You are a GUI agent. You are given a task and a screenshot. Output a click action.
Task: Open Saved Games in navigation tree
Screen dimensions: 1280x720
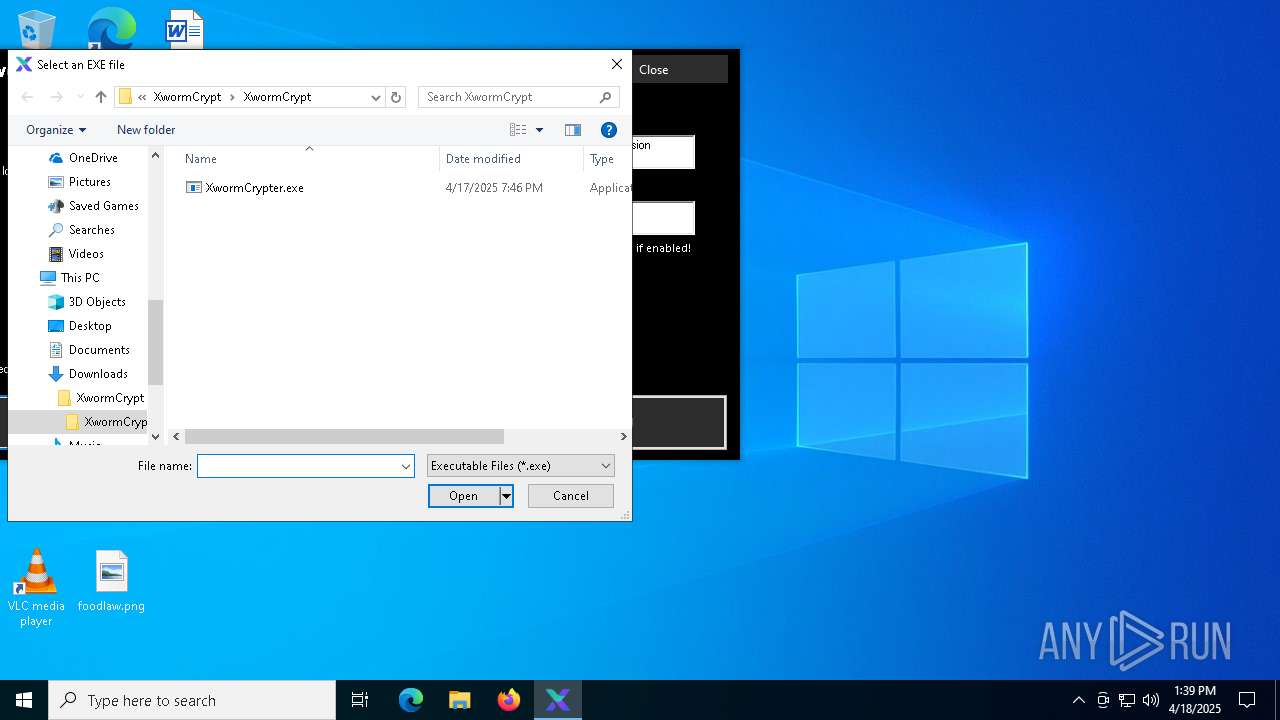coord(103,206)
